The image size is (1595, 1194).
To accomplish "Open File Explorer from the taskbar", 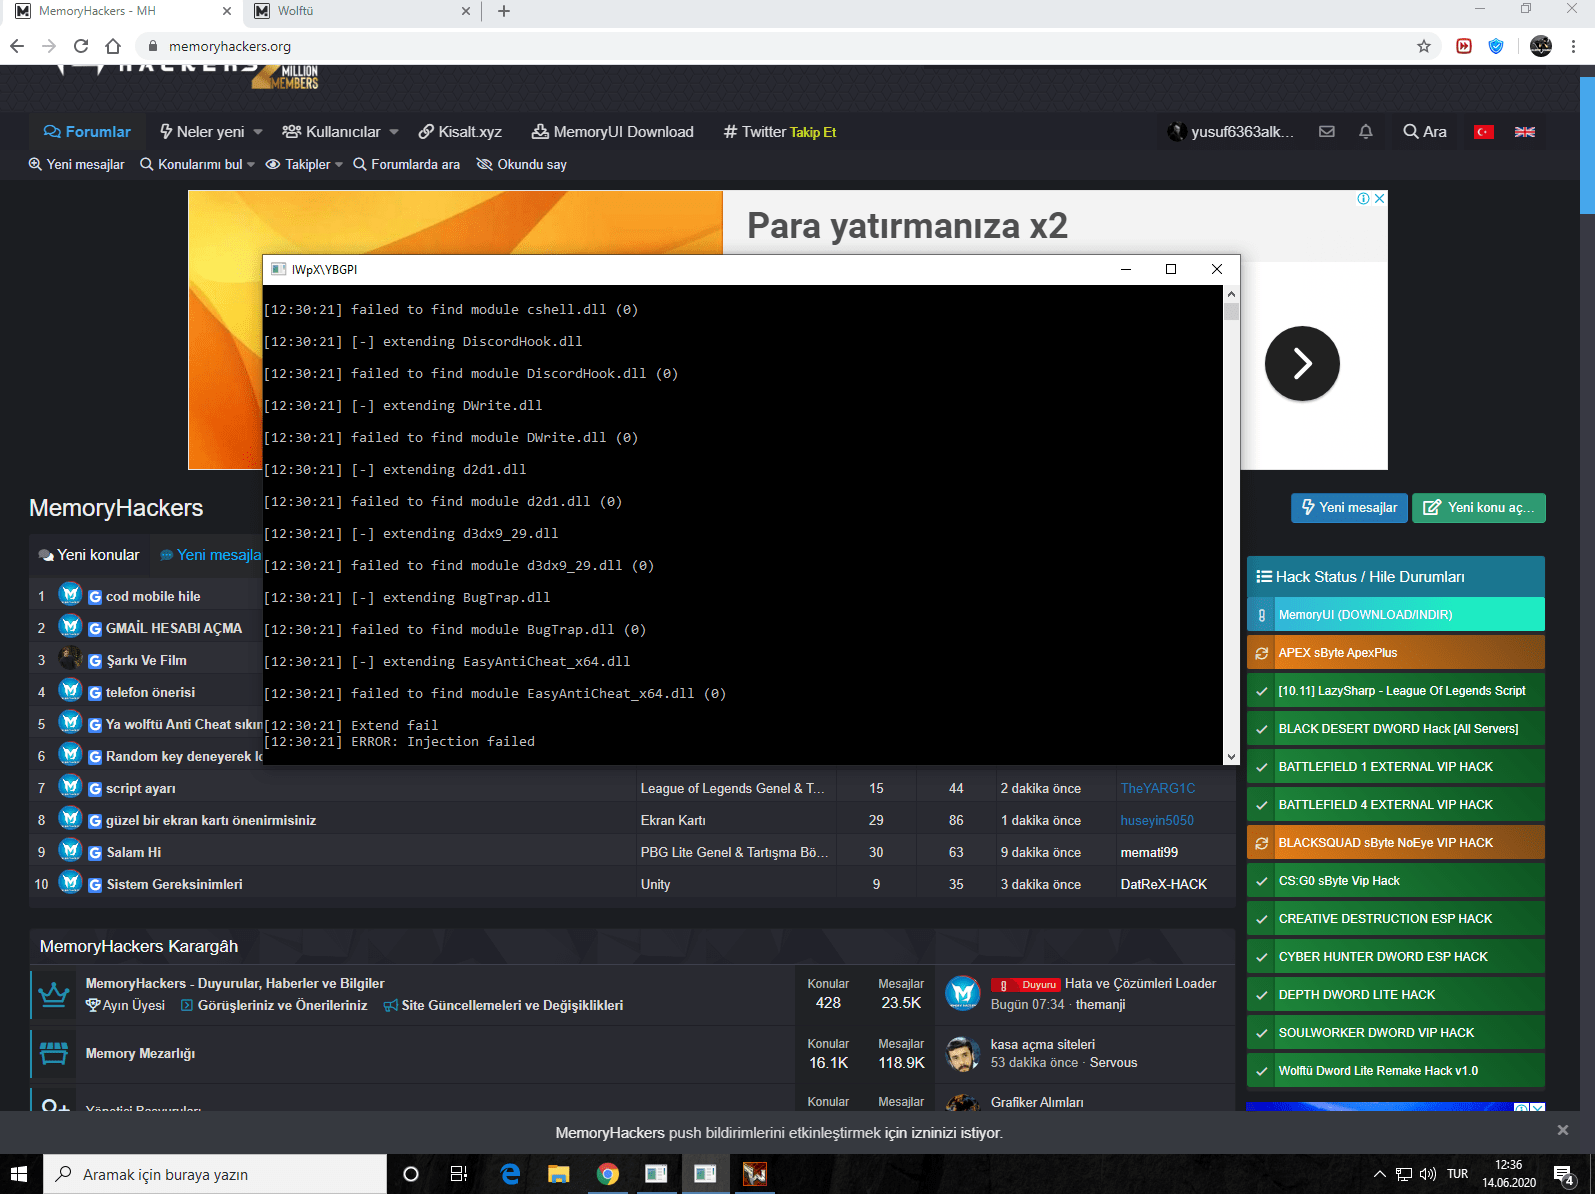I will tap(559, 1174).
